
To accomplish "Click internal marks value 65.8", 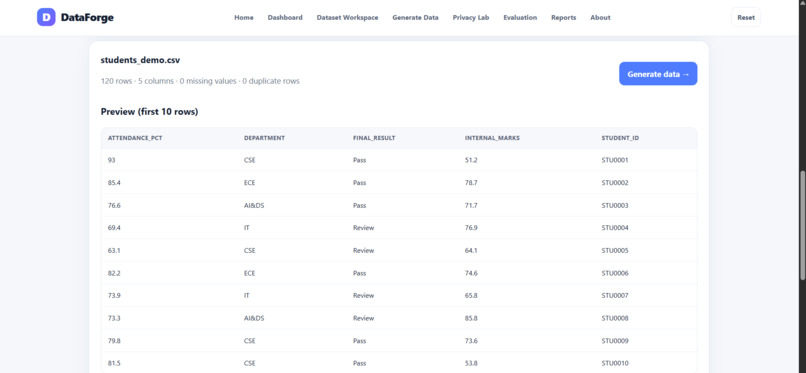I will tap(471, 296).
